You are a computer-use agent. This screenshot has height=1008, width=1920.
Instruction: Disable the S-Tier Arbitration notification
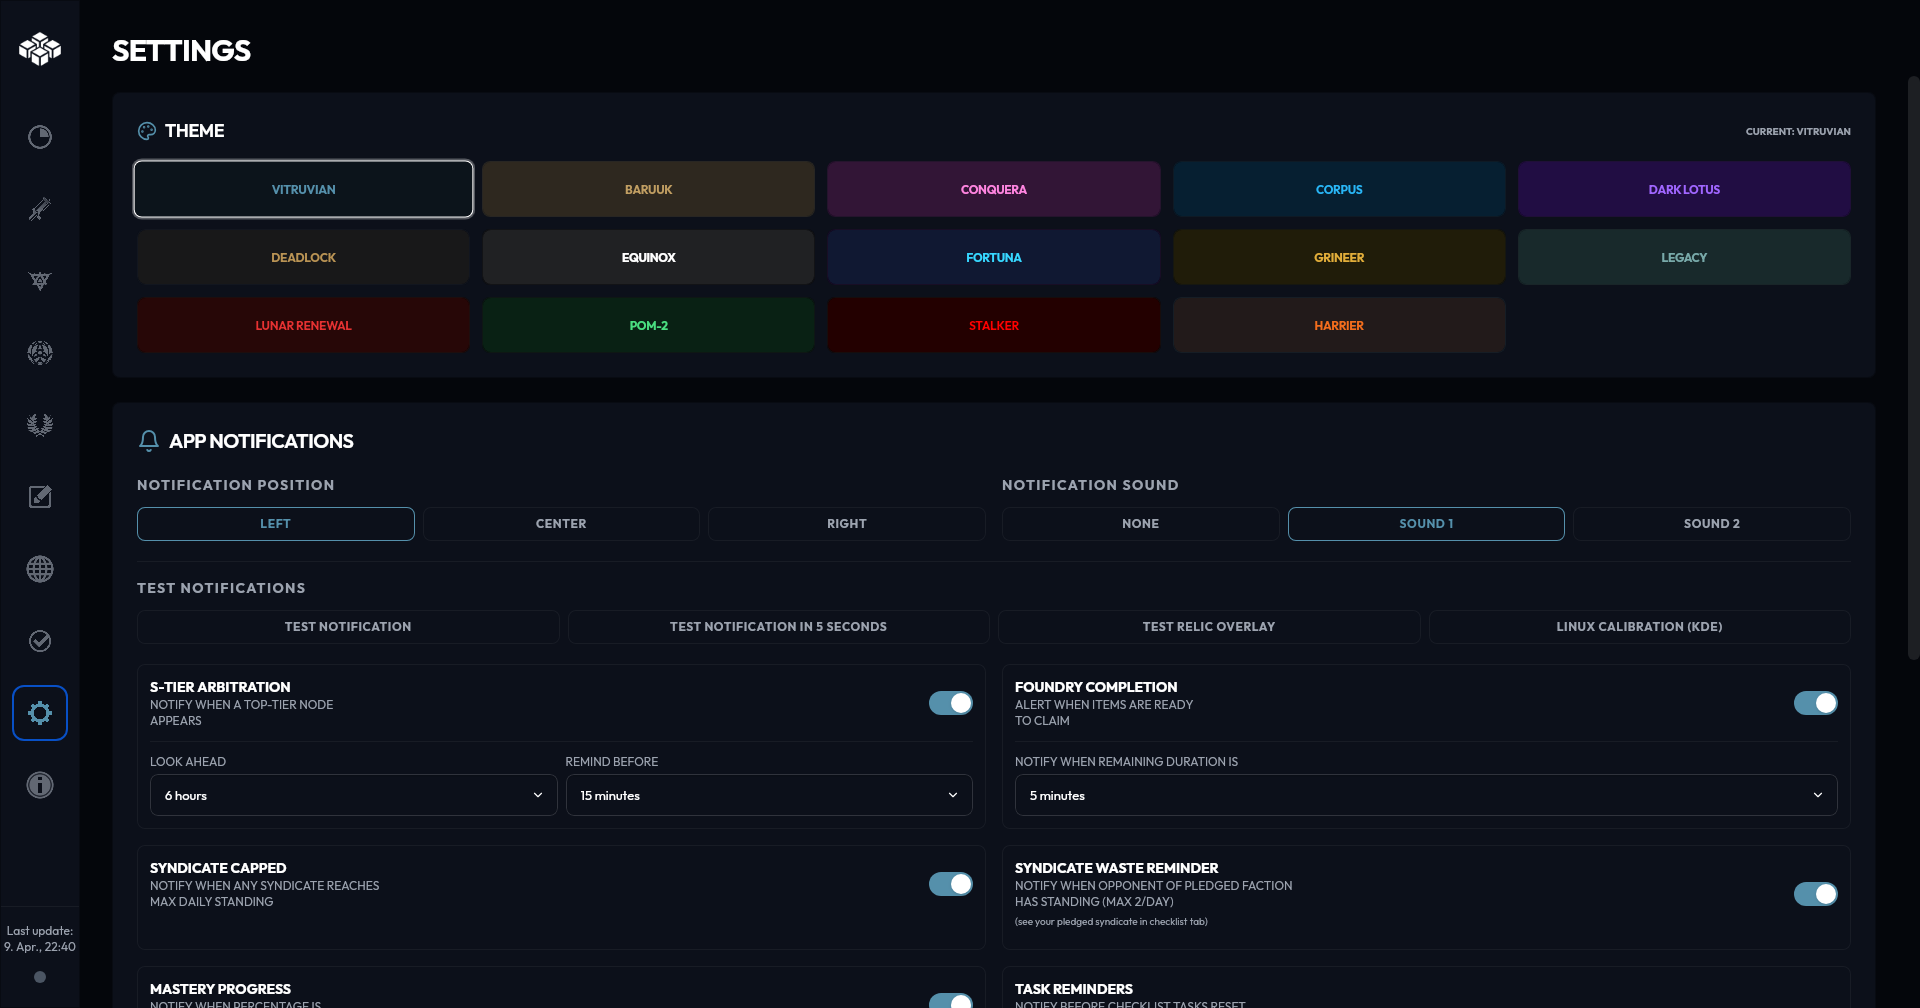pyautogui.click(x=949, y=703)
